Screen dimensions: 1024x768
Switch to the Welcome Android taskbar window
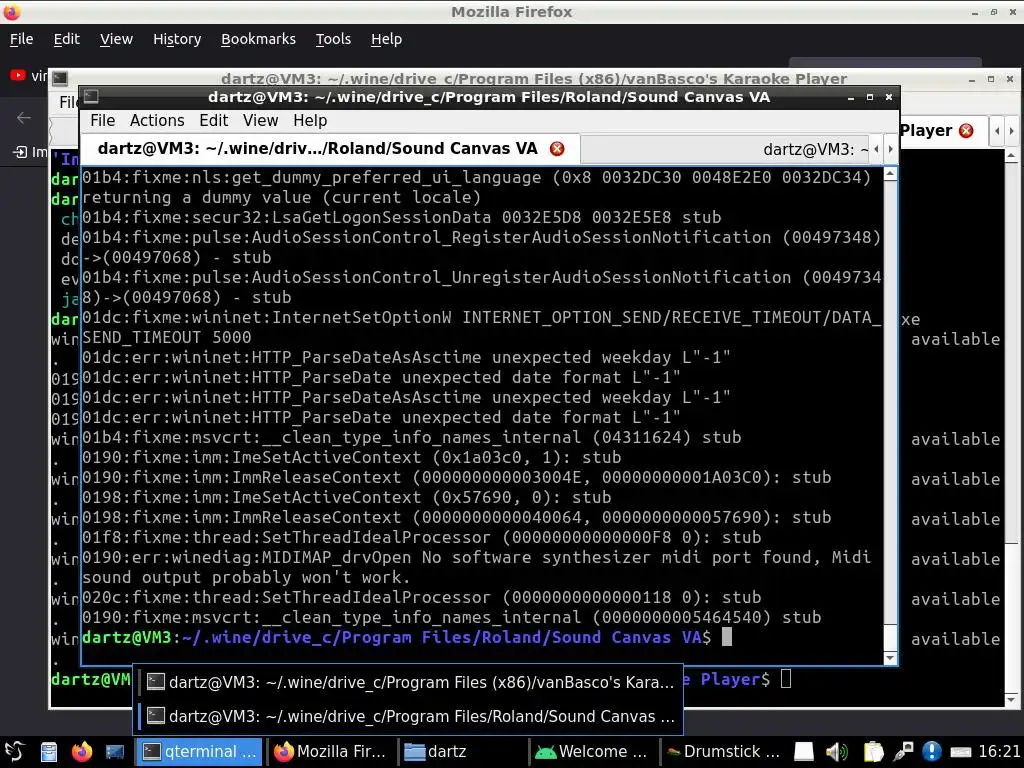tap(592, 752)
